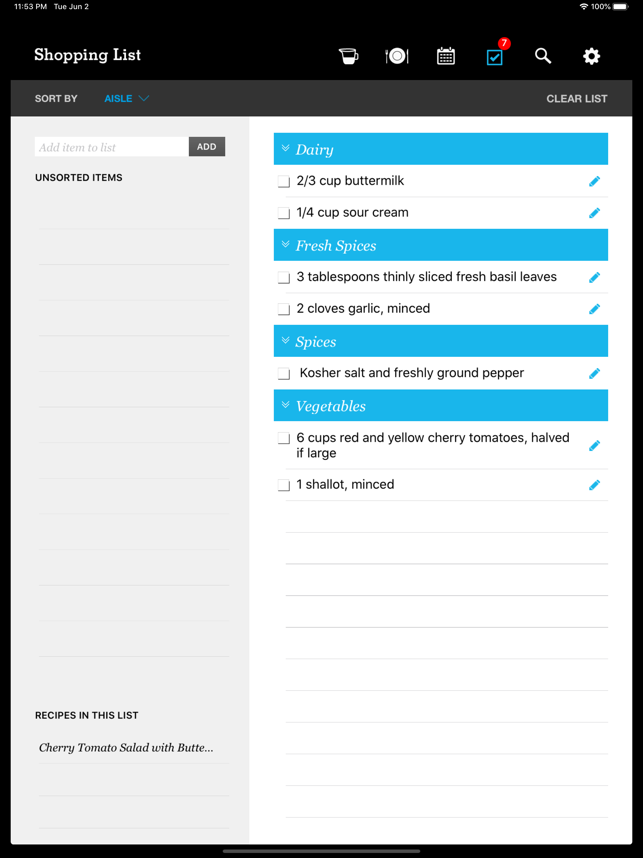643x858 pixels.
Task: Check off 6 cups cherry tomatoes
Action: (x=283, y=438)
